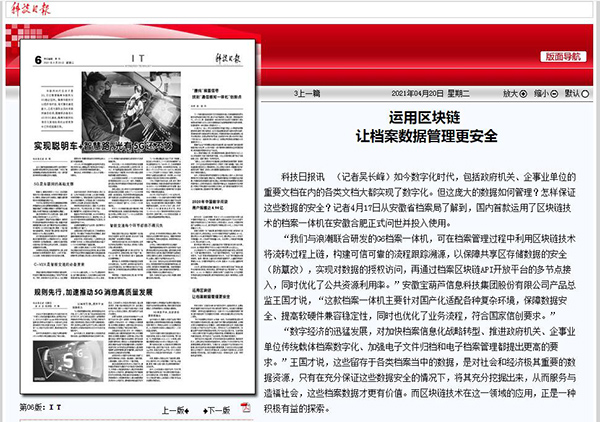Click the IT section title on newspaper
Image resolution: width=600 pixels, height=422 pixels.
pyautogui.click(x=138, y=59)
